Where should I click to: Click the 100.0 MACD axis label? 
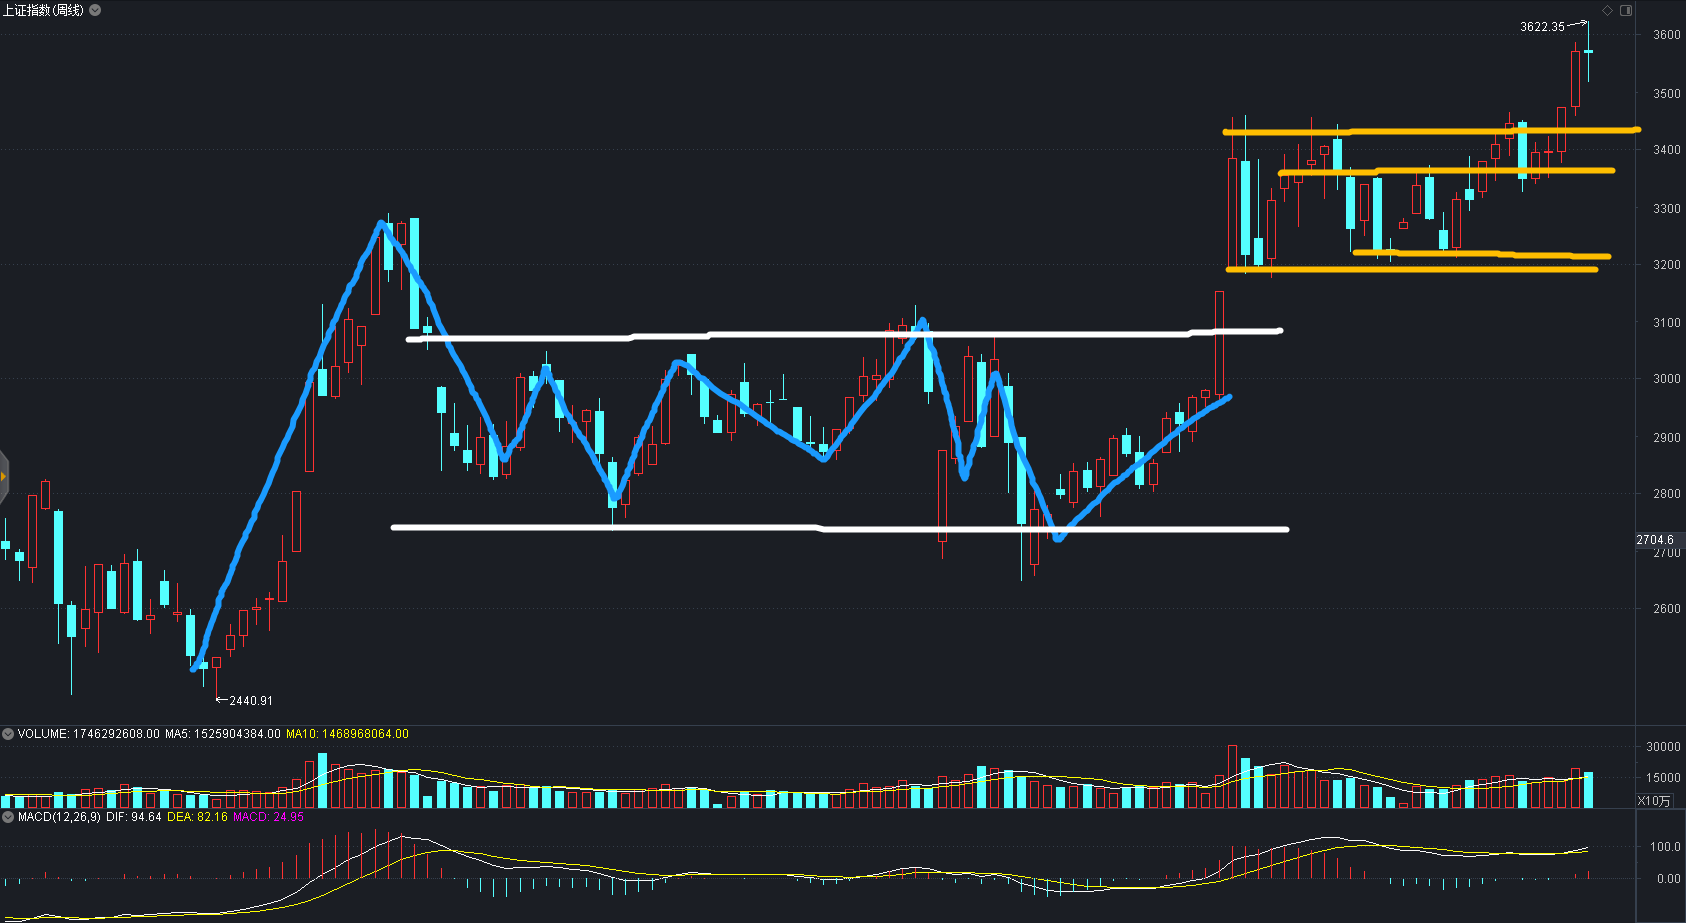1665,847
